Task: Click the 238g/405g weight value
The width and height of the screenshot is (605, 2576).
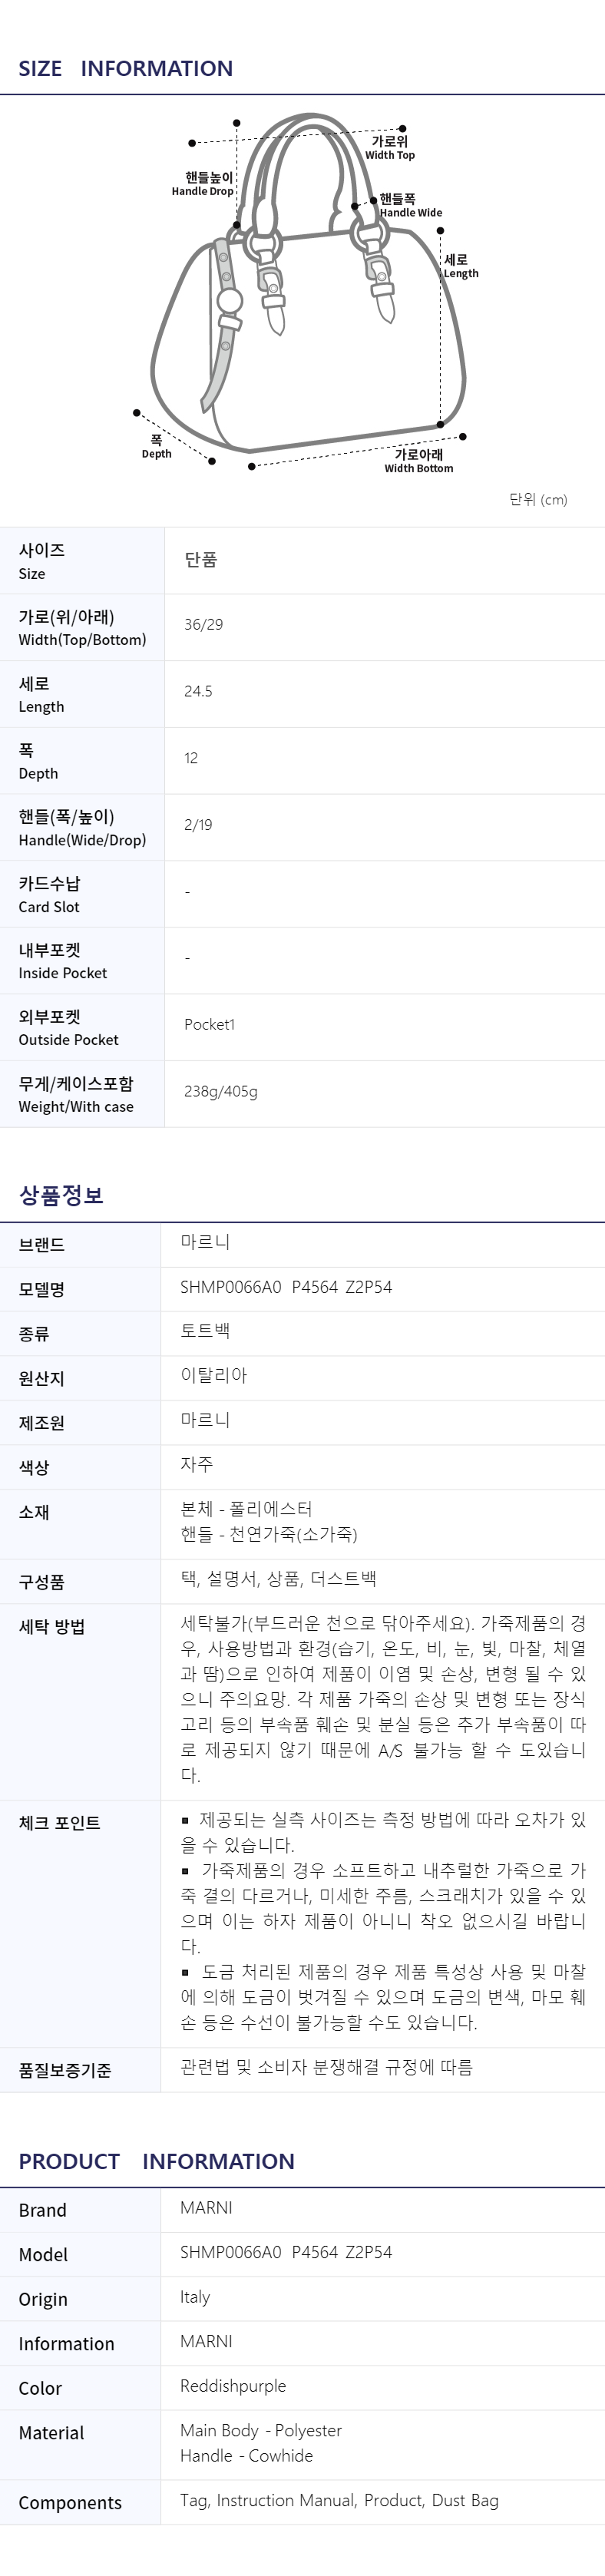Action: coord(220,1092)
